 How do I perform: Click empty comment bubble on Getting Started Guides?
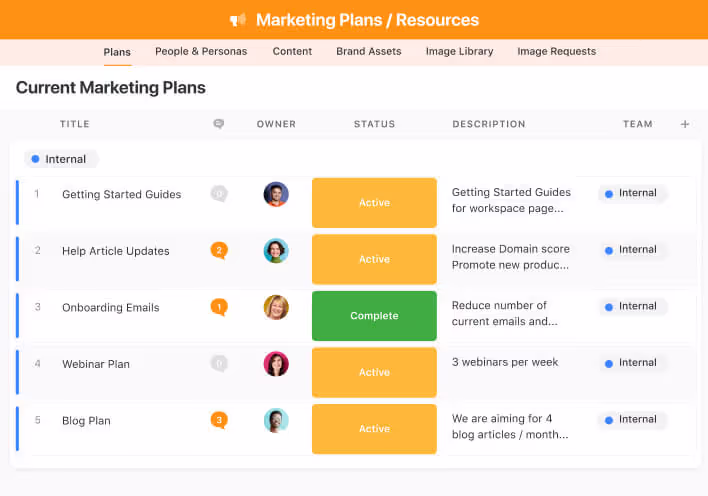(218, 194)
